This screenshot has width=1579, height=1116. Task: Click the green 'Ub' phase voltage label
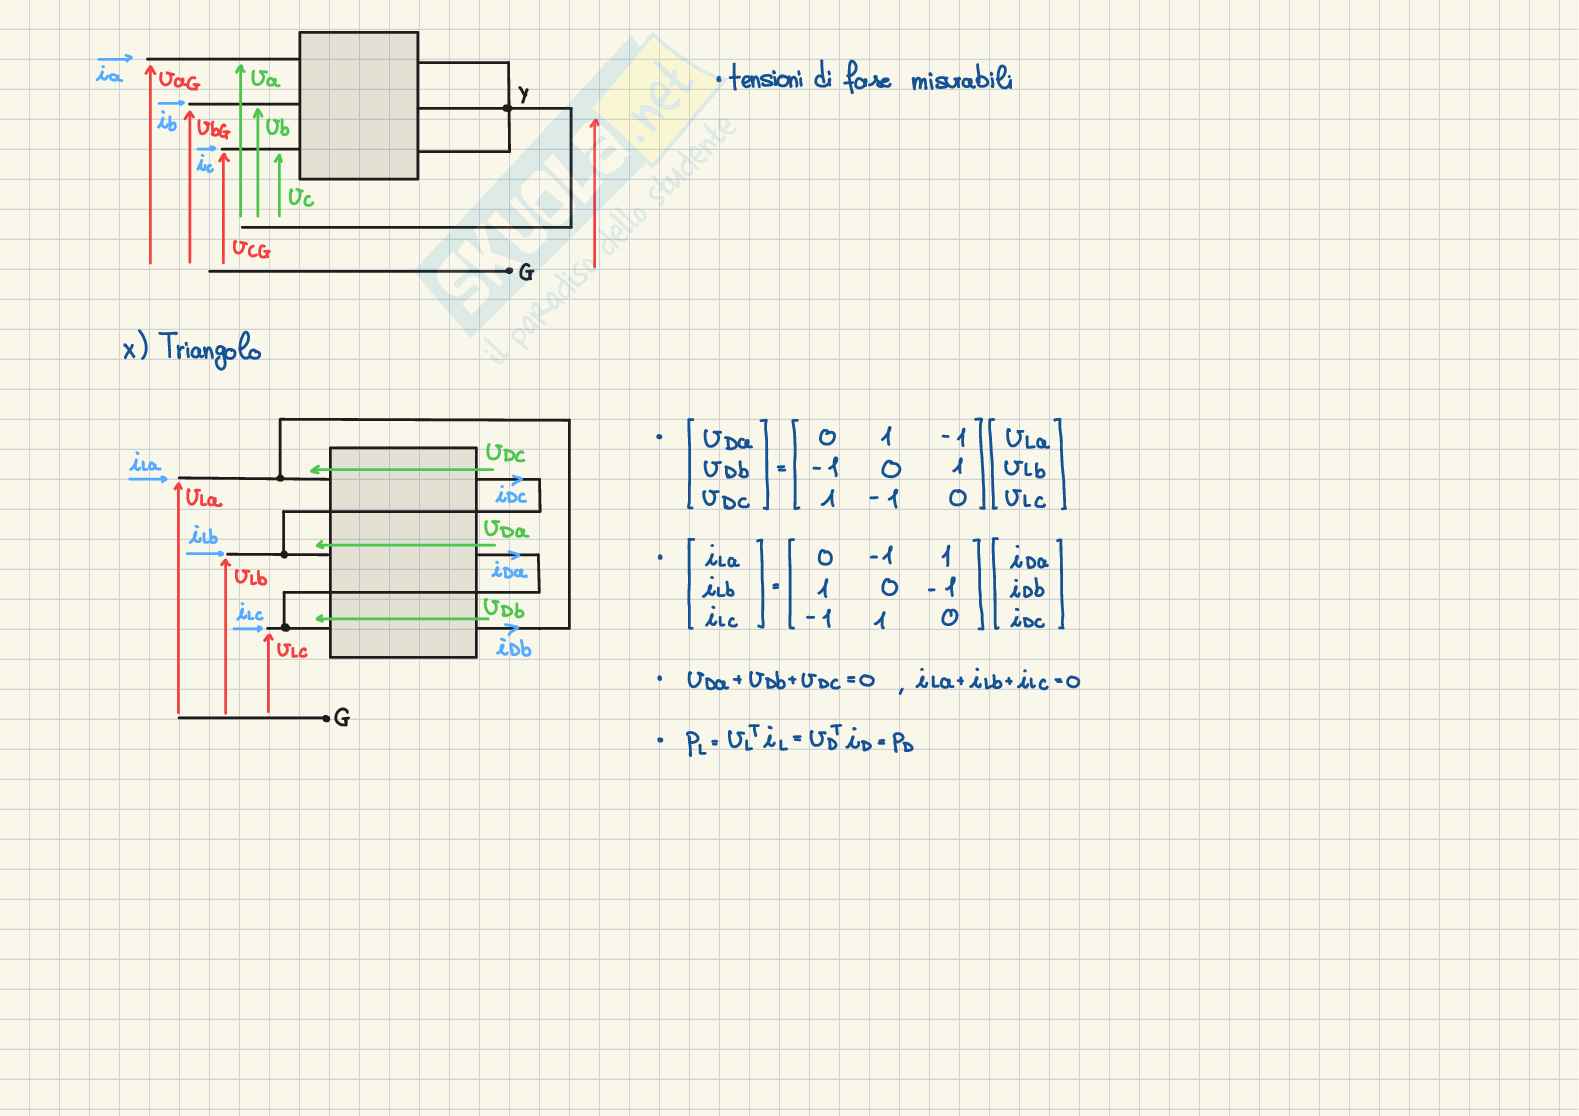click(x=277, y=127)
